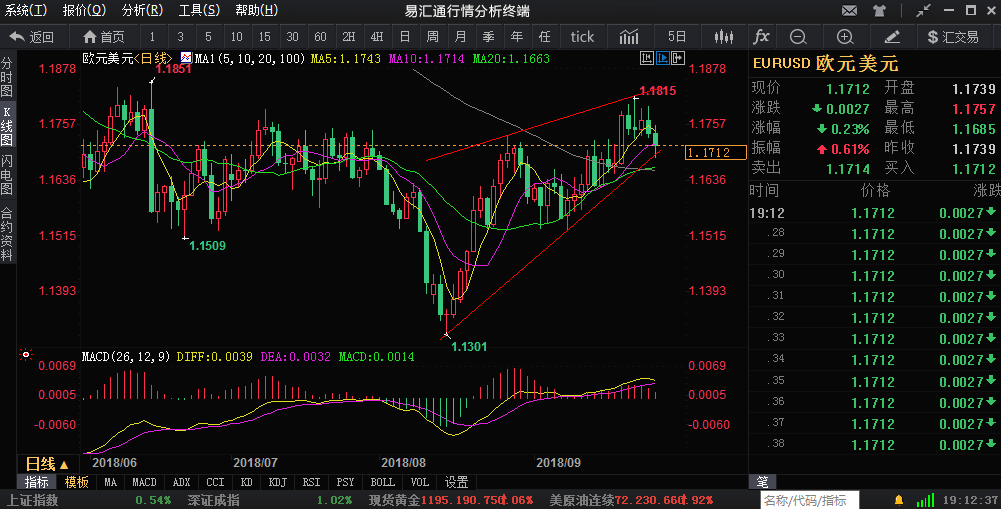This screenshot has height=509, width=1001.
Task: Click the bar chart with line icon
Action: (x=630, y=37)
